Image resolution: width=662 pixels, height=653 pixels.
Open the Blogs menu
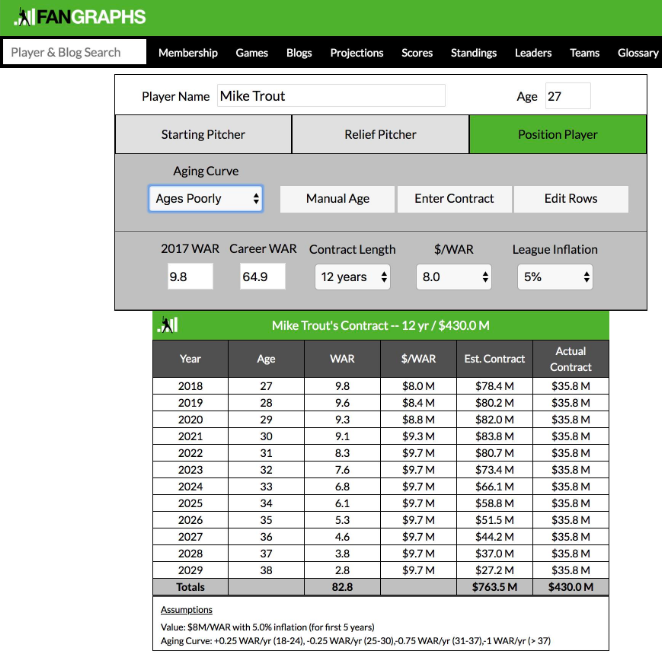point(299,53)
